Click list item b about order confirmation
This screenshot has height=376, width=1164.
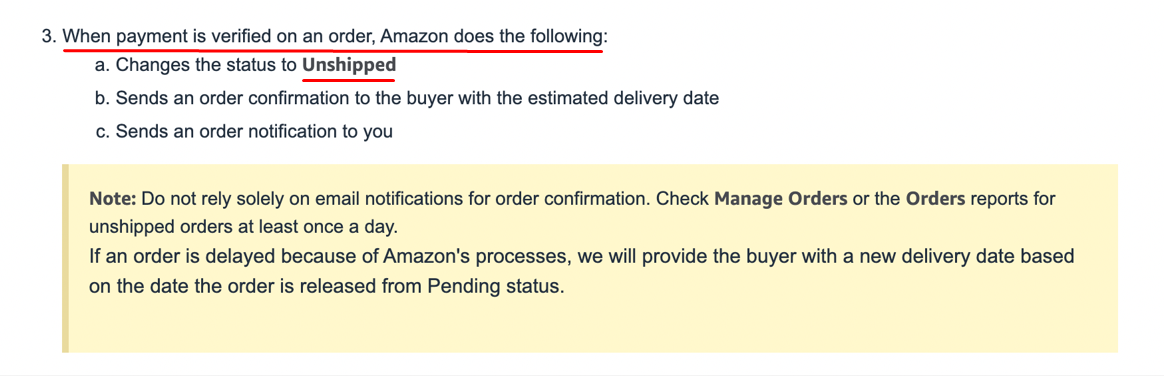coord(407,98)
